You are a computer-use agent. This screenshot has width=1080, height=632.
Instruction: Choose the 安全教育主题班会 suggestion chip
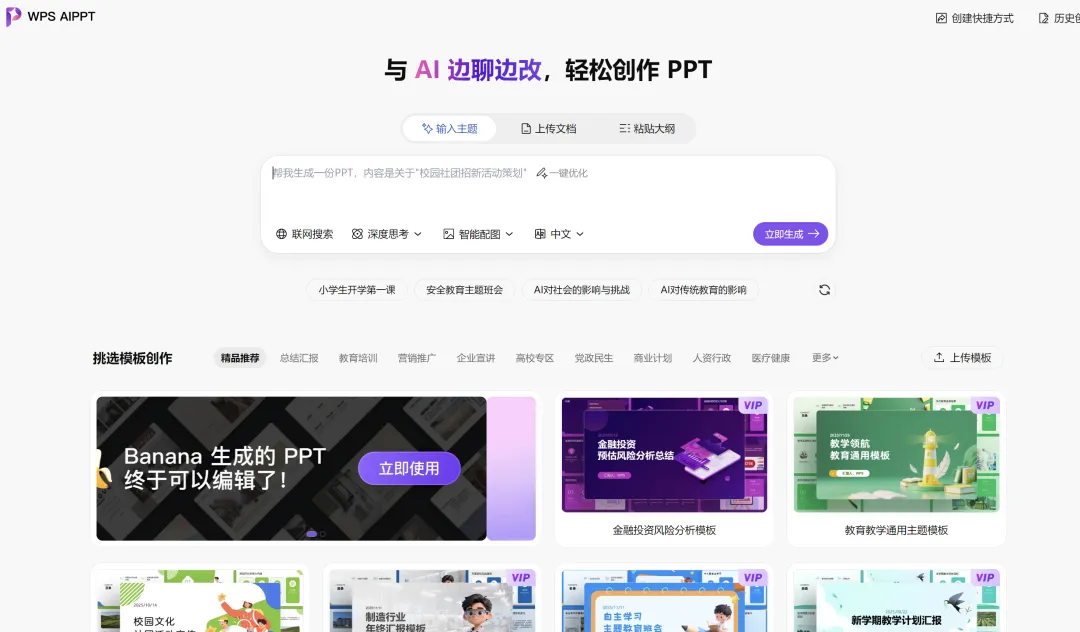coord(464,290)
